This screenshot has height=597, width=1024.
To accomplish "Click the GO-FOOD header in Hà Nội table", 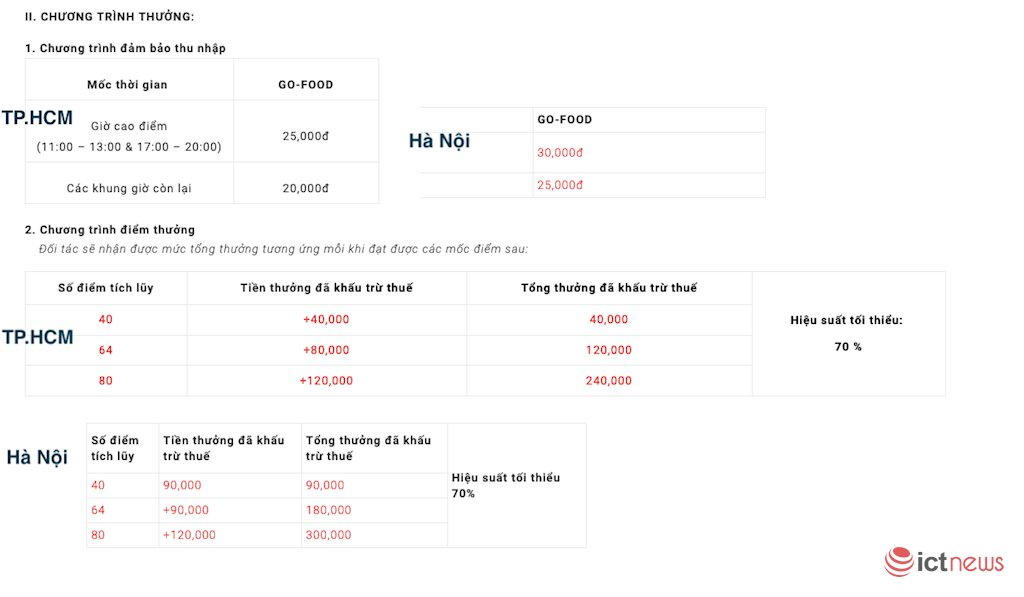I will [564, 119].
